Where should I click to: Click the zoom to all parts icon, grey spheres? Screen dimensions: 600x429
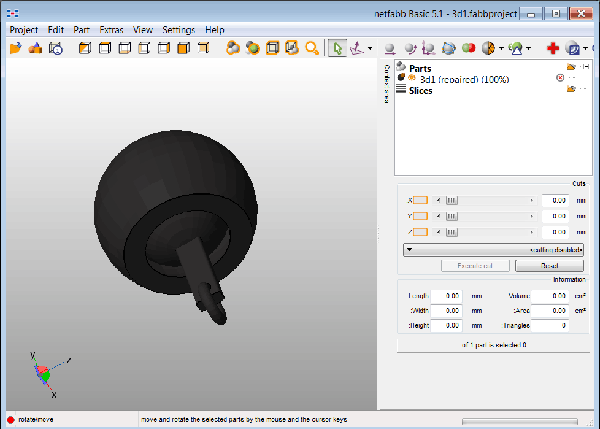click(233, 48)
